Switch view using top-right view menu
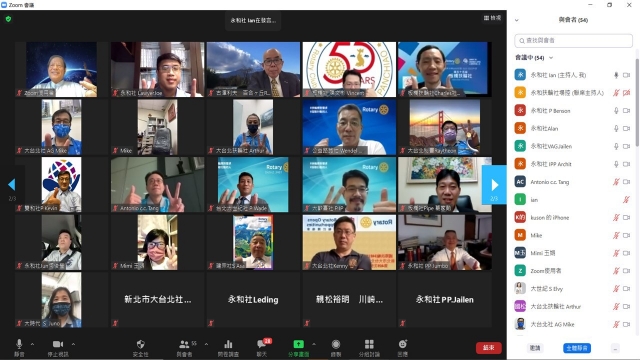Image resolution: width=640 pixels, height=360 pixels. [492, 18]
